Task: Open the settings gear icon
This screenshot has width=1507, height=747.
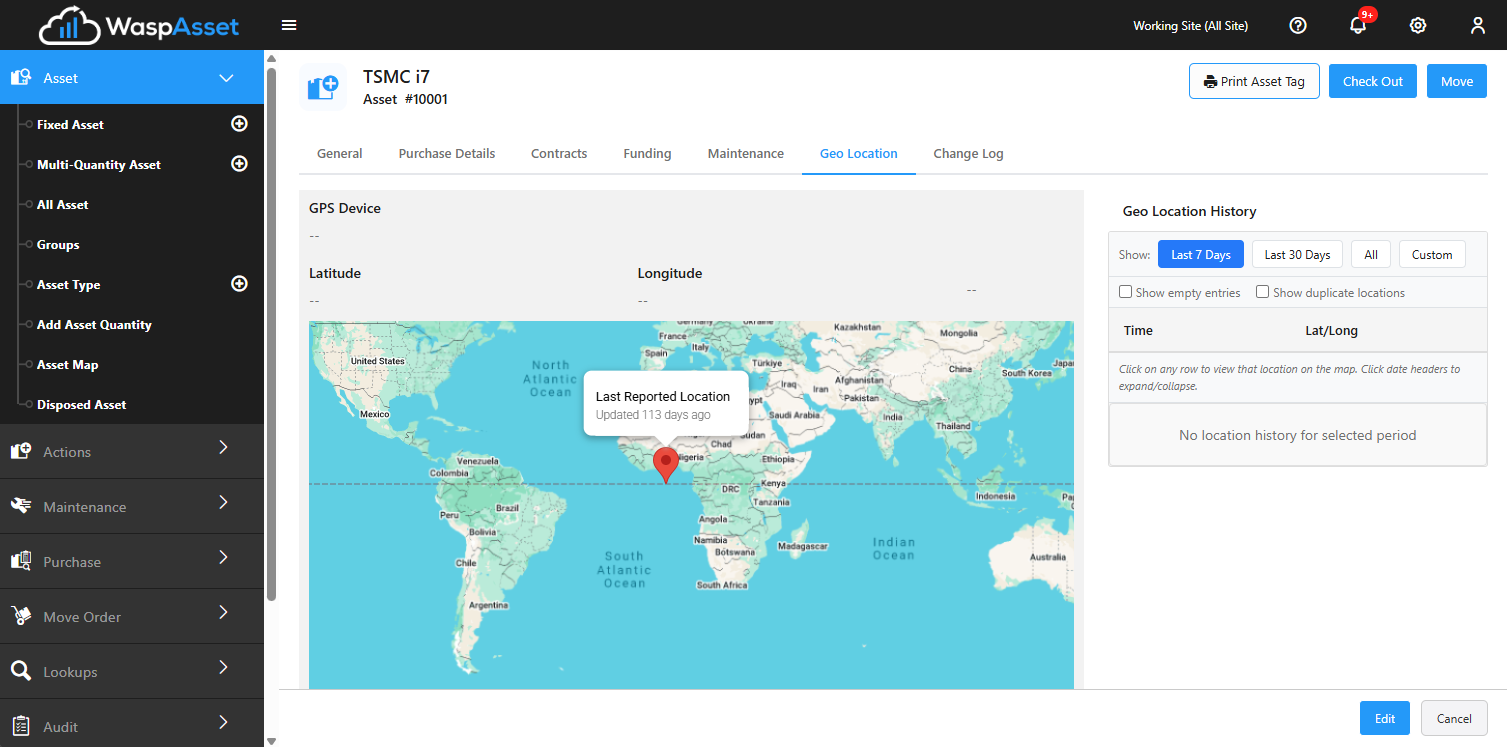Action: click(1418, 26)
